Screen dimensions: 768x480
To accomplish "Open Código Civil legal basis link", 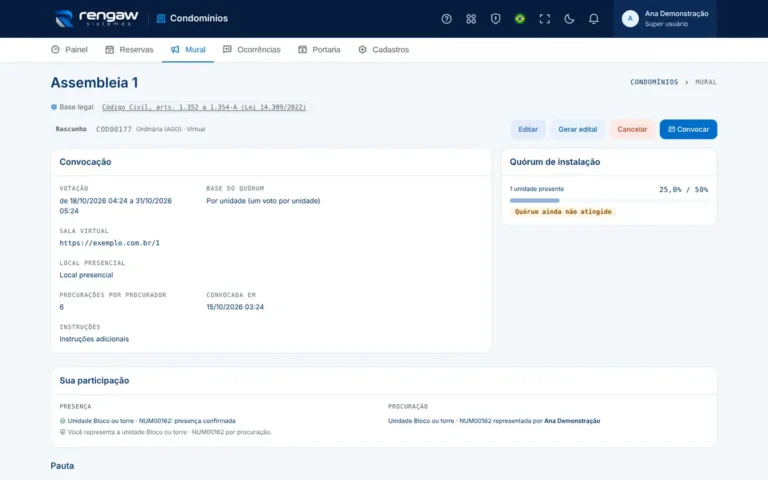I will [x=204, y=107].
